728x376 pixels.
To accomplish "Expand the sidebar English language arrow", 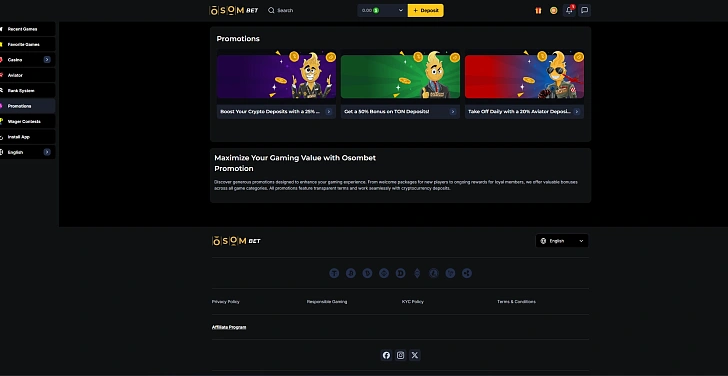I will coord(47,152).
